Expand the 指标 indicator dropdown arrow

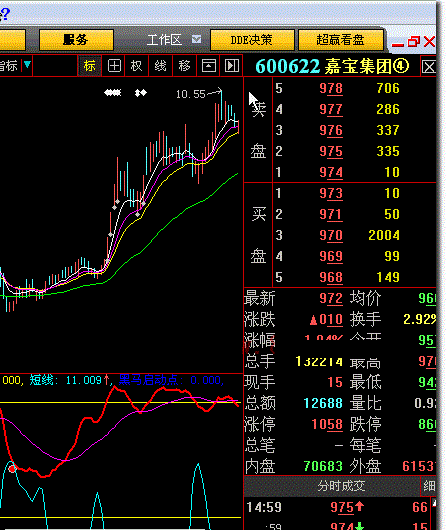coord(27,64)
